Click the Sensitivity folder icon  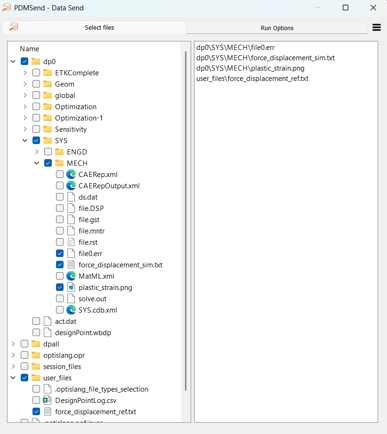(x=48, y=129)
